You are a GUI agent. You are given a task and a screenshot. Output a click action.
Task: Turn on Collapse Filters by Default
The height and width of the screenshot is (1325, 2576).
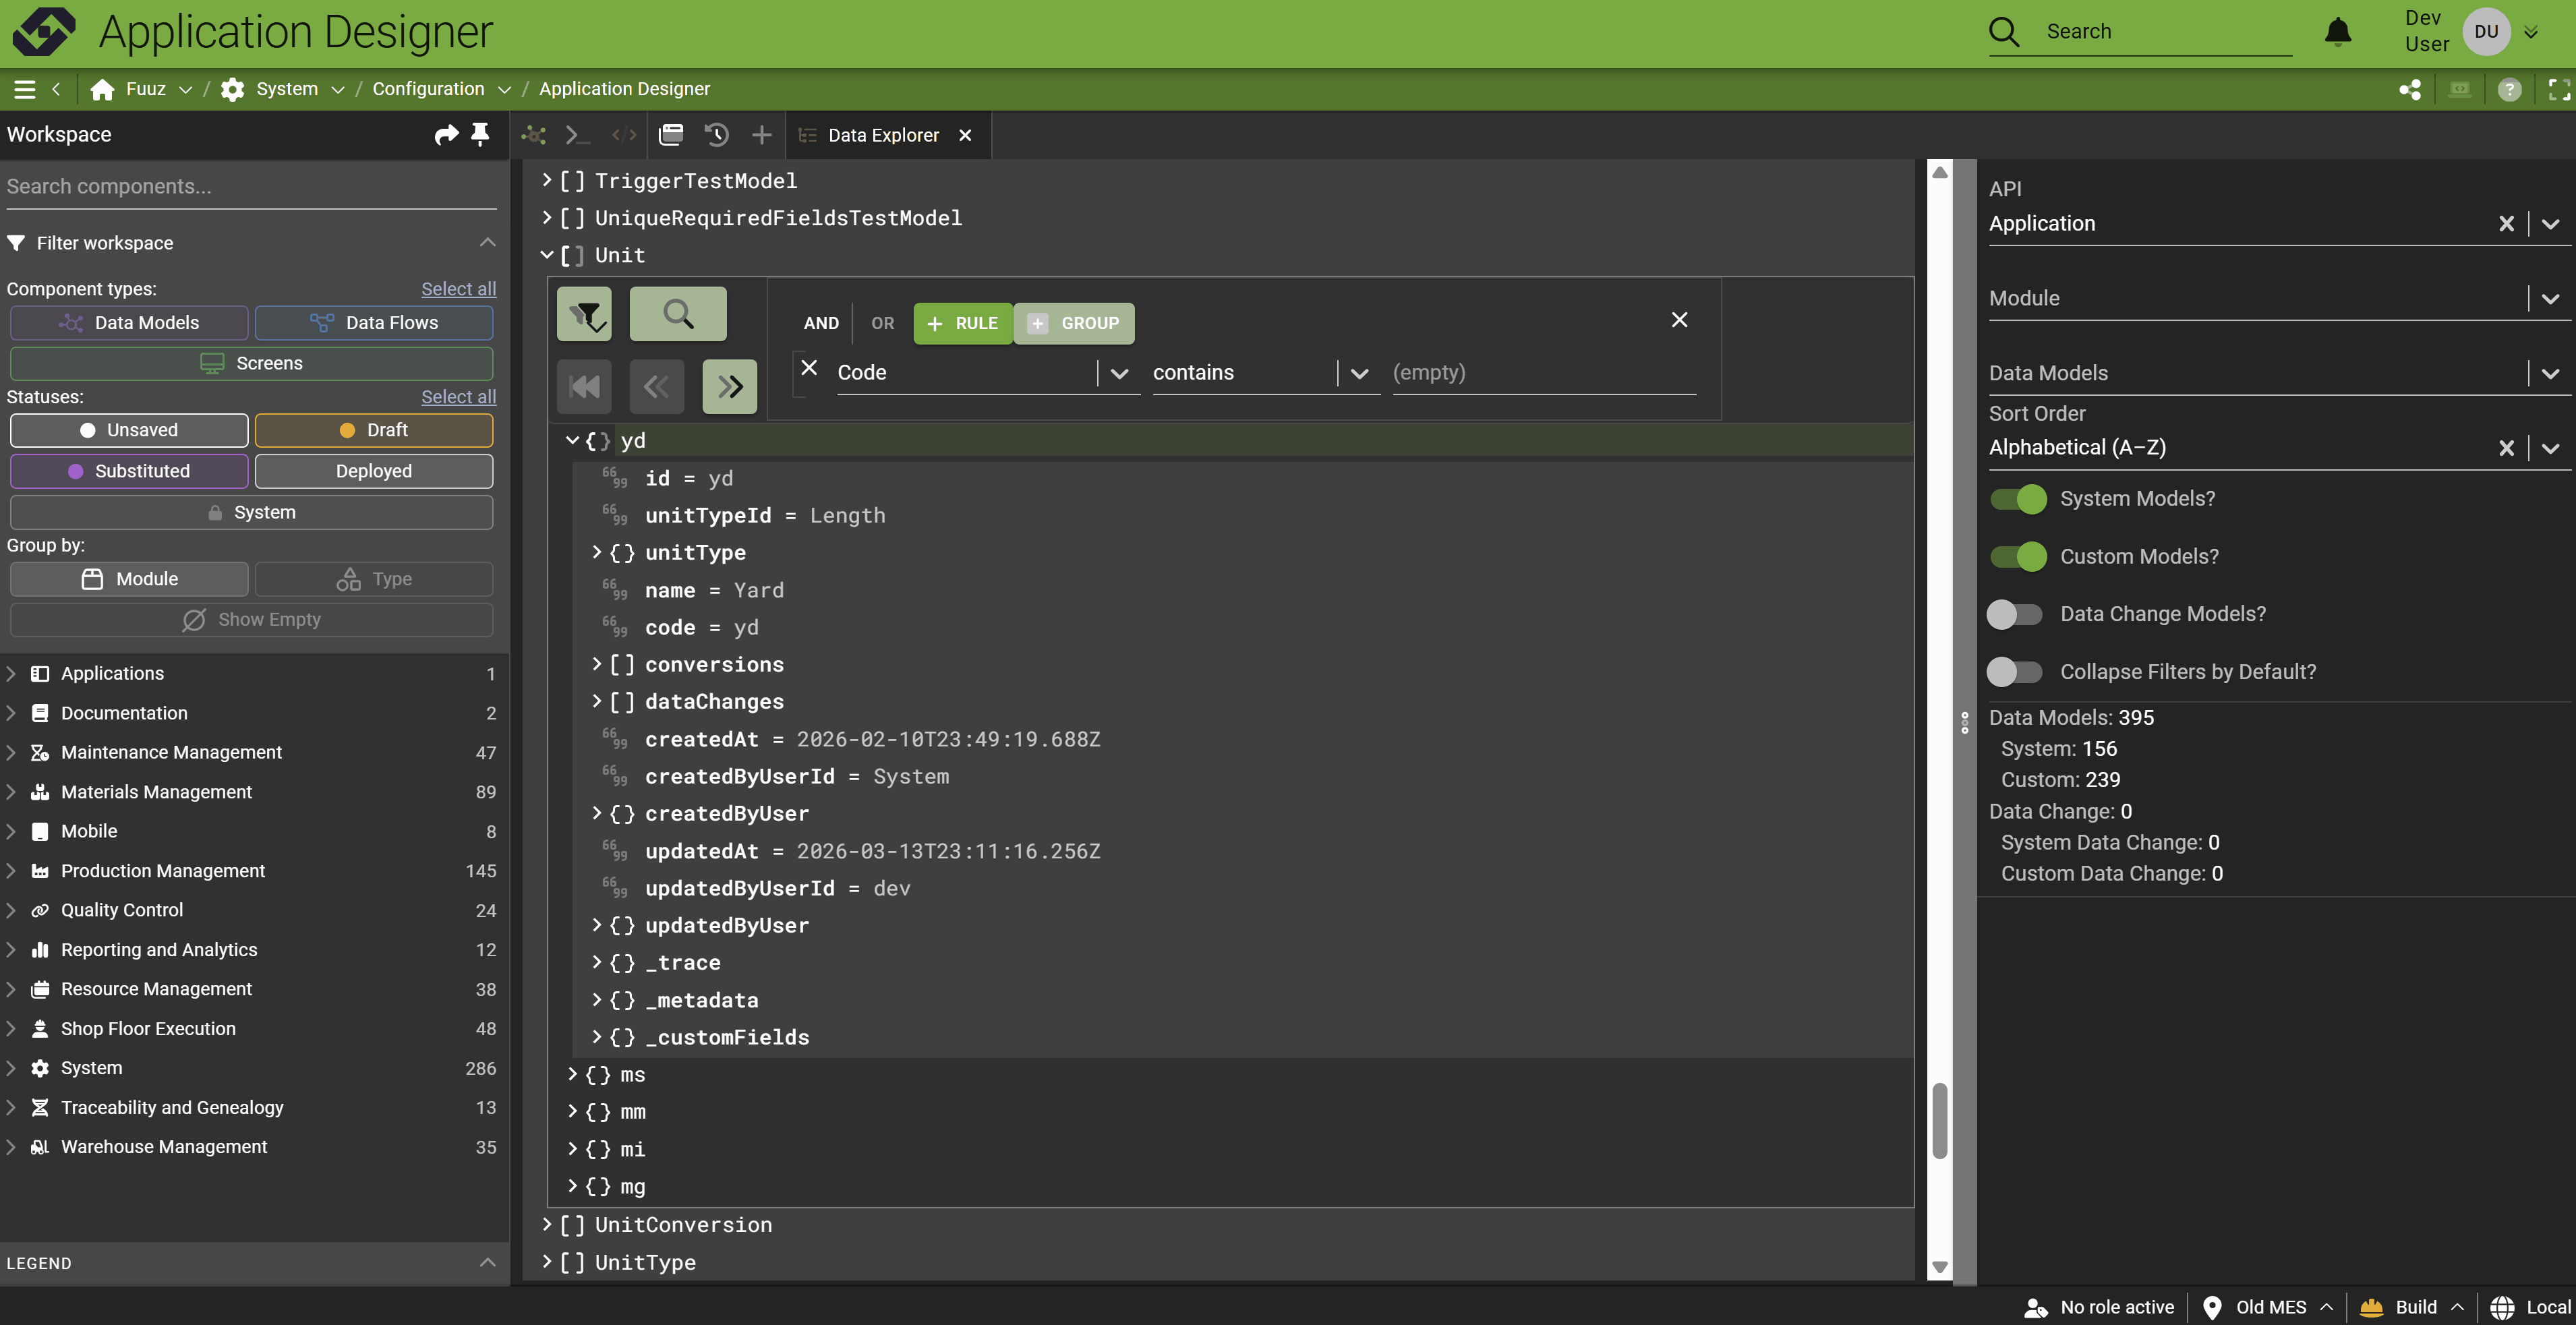coord(2014,672)
